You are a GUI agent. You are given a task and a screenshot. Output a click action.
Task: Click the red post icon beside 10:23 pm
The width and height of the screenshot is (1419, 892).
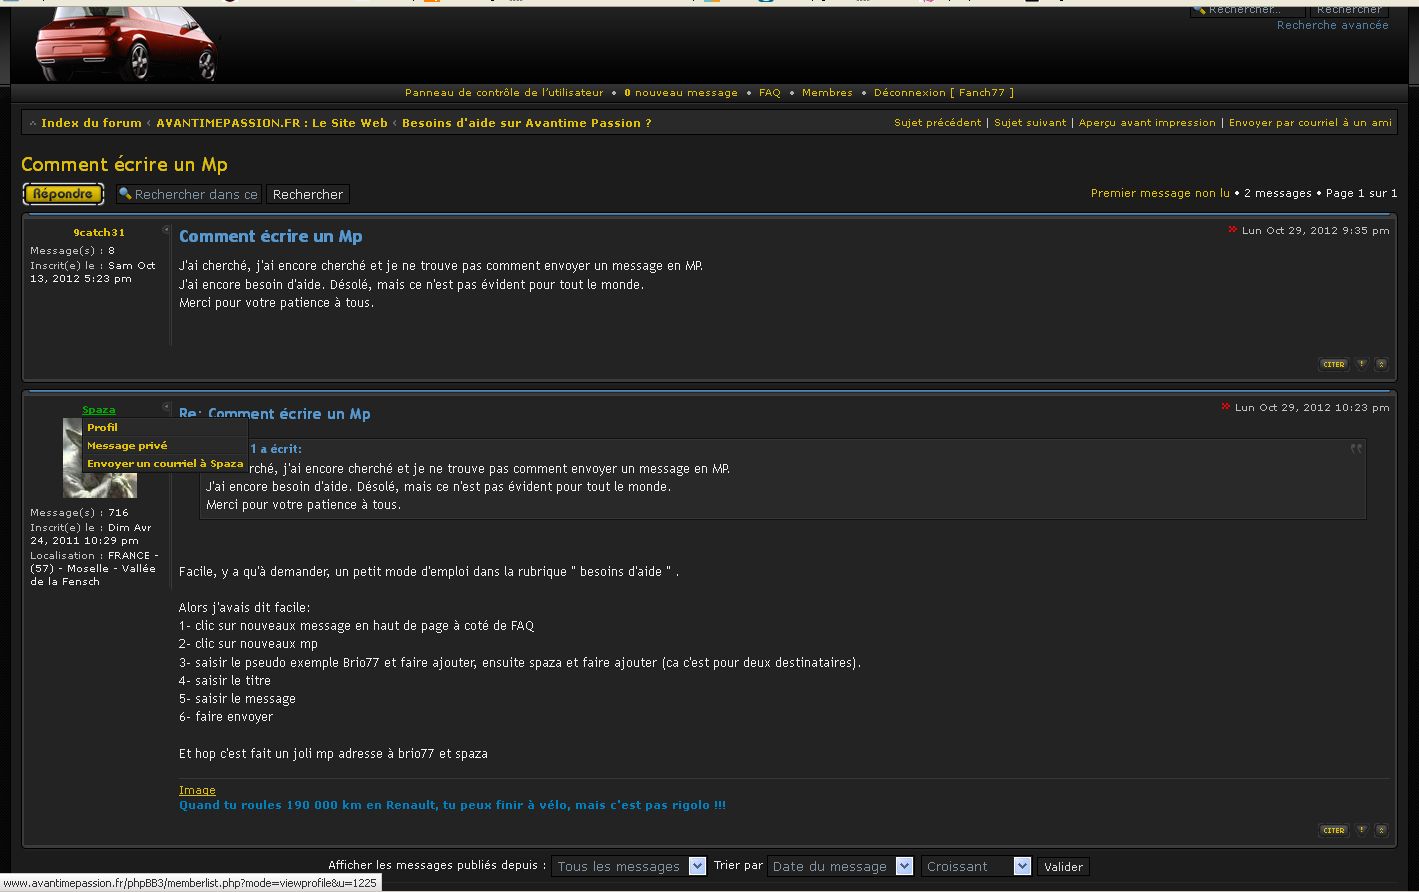(x=1225, y=407)
